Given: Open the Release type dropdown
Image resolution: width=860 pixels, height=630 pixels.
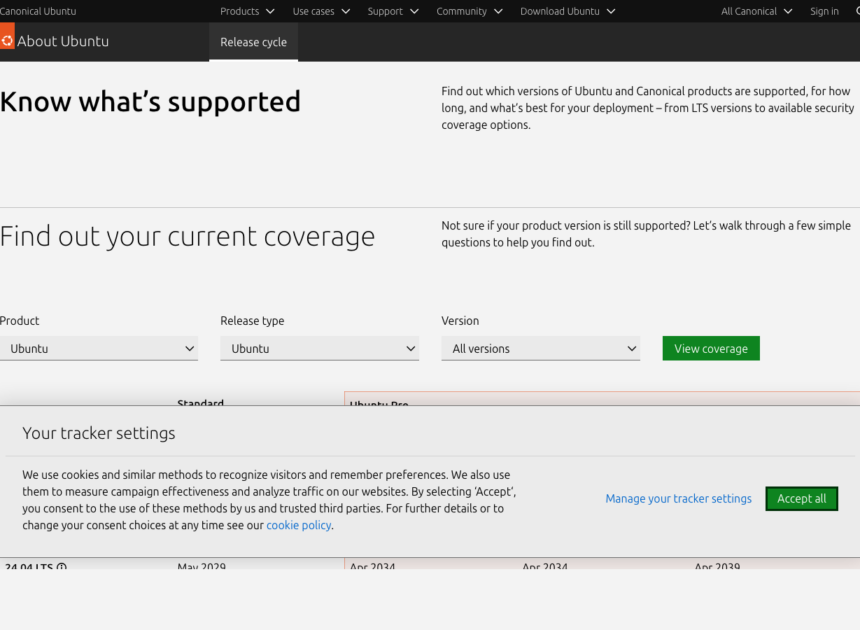Looking at the screenshot, I should coord(319,348).
